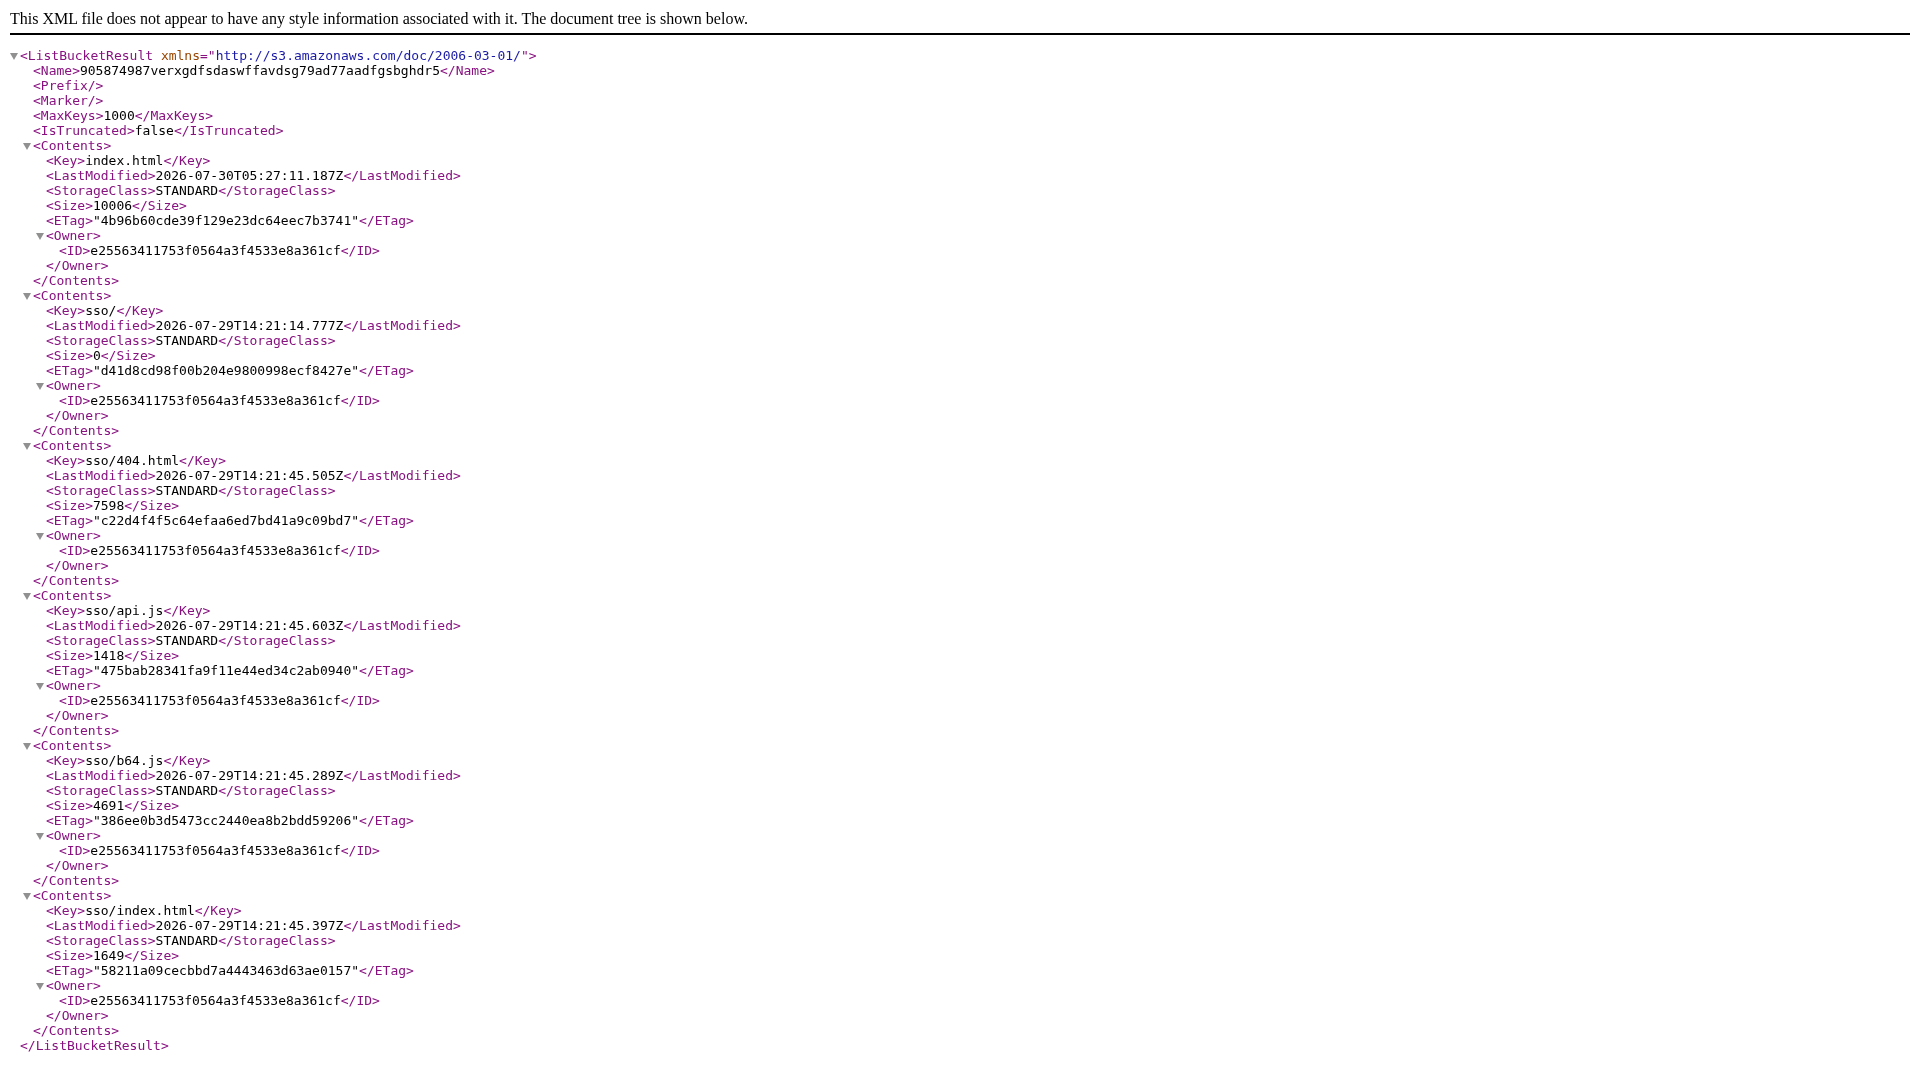1920x1080 pixels.
Task: Click LastModified 2026-07-29T14:21:14.777Z
Action: [249, 326]
